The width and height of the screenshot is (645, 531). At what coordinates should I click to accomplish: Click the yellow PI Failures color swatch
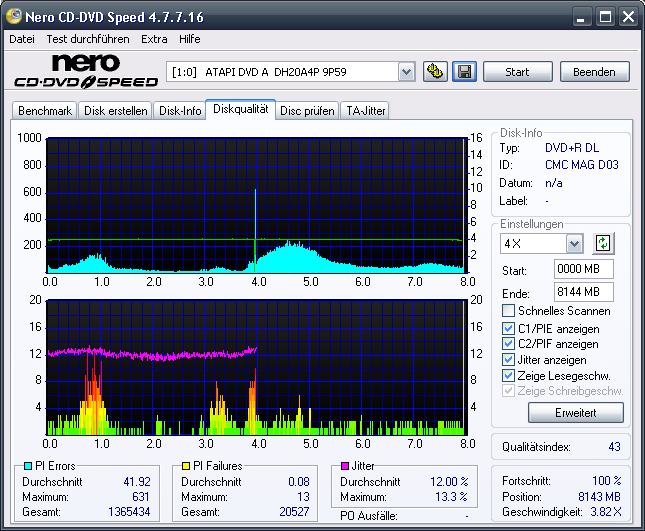point(186,466)
